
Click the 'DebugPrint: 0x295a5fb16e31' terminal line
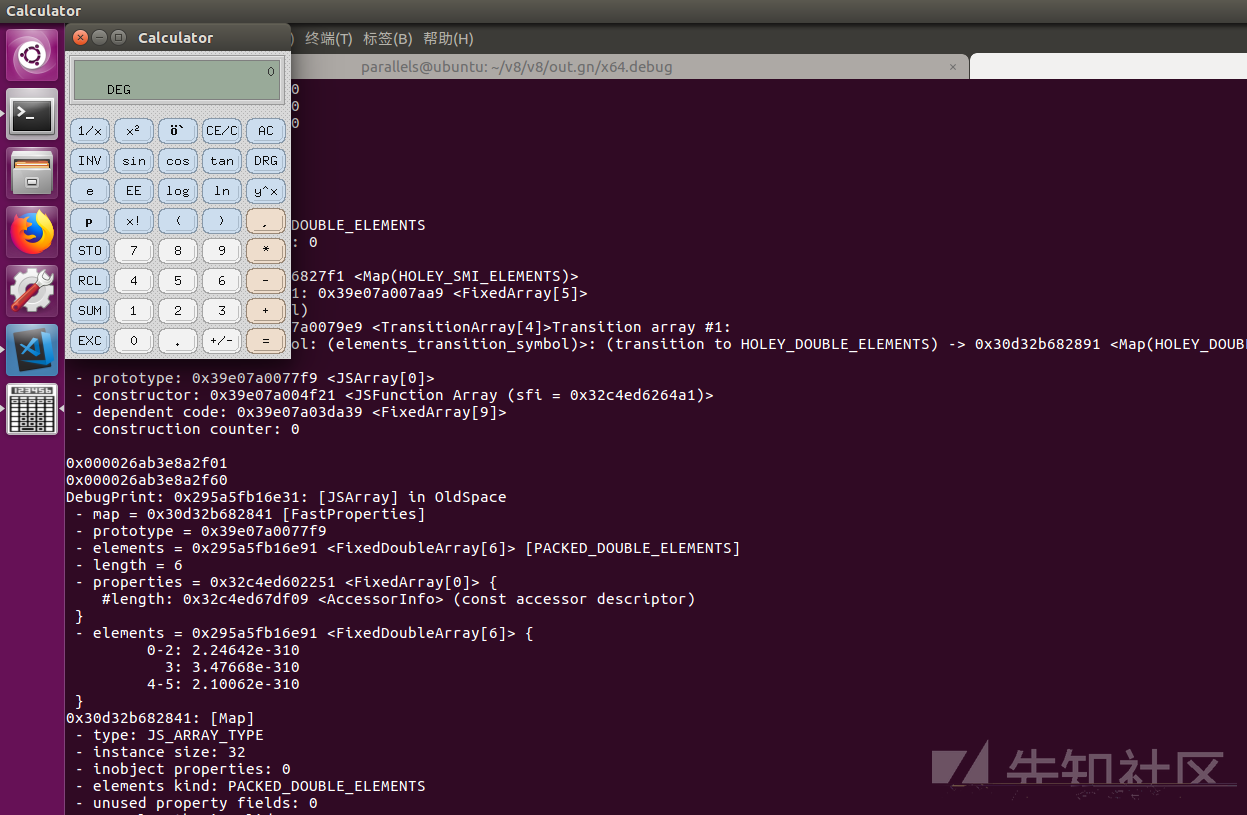coord(286,497)
